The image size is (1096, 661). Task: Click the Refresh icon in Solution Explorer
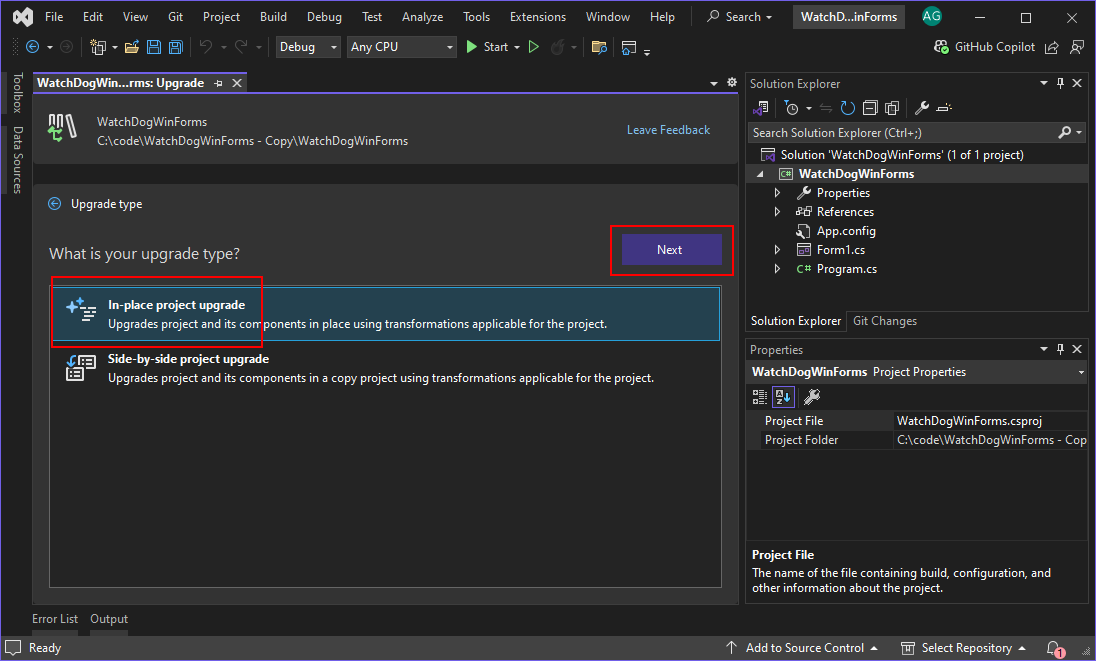[x=848, y=108]
